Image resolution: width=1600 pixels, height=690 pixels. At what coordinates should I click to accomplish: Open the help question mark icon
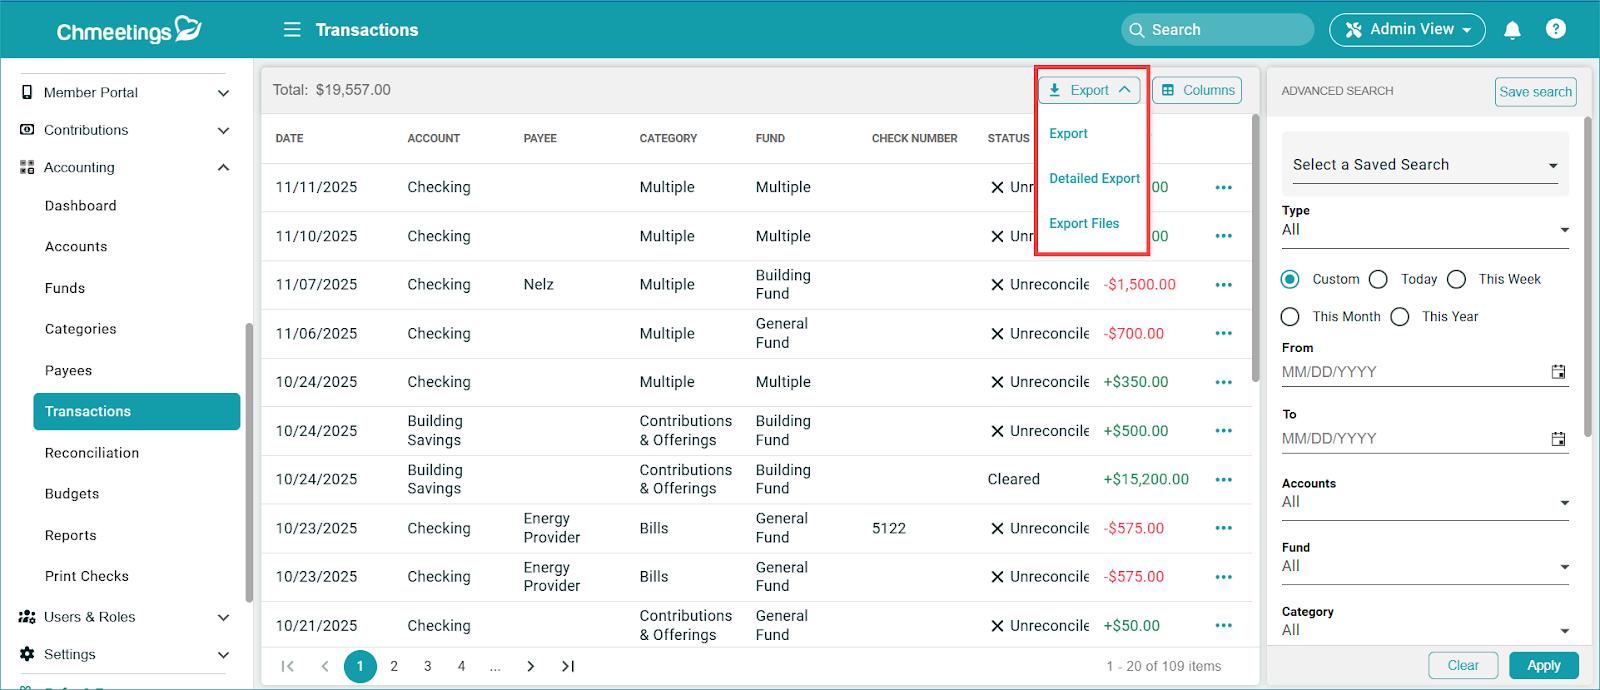pyautogui.click(x=1555, y=29)
